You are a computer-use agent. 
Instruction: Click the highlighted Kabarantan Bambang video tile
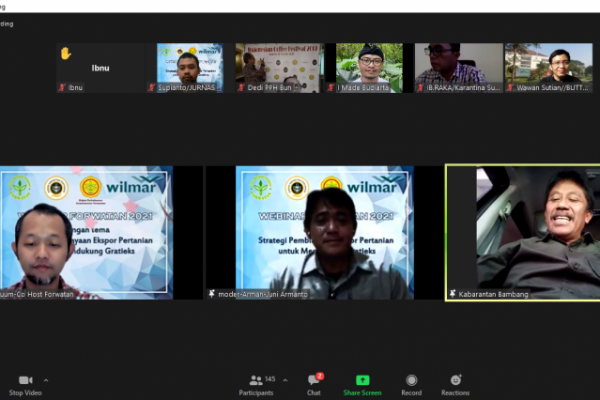coord(522,230)
